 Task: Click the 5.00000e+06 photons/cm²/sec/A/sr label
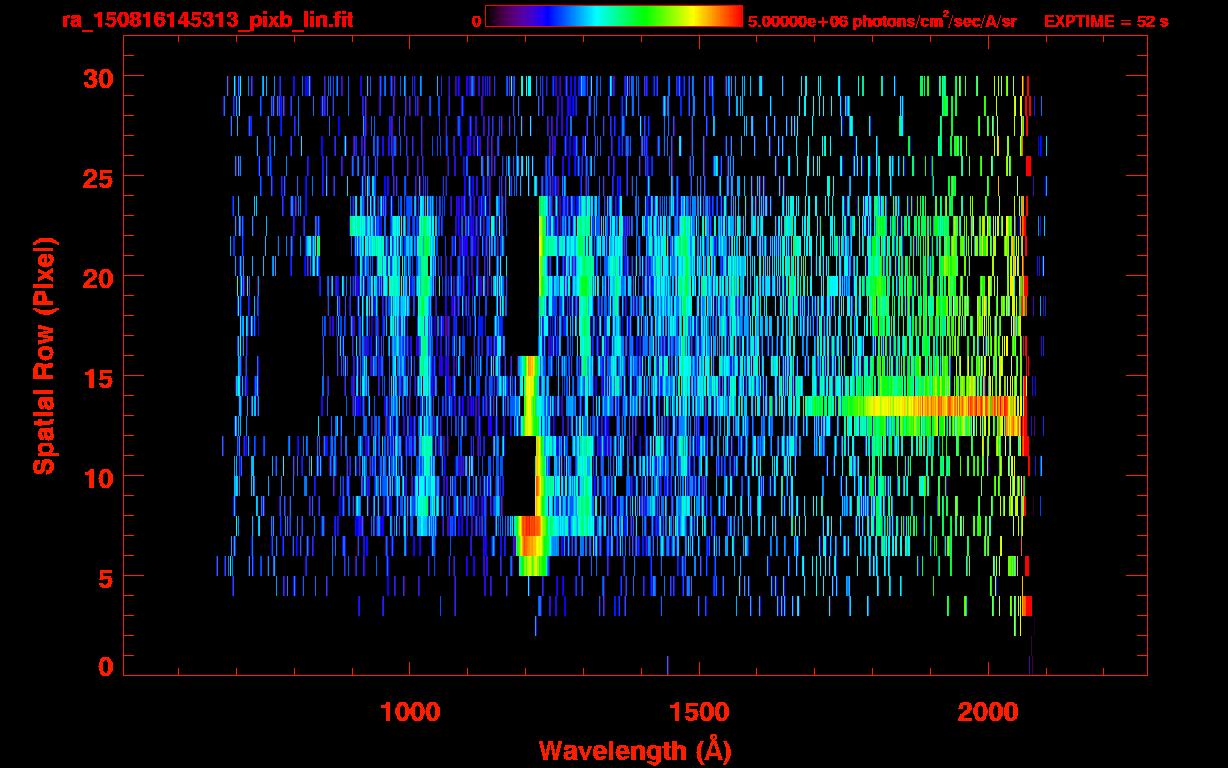click(x=882, y=20)
